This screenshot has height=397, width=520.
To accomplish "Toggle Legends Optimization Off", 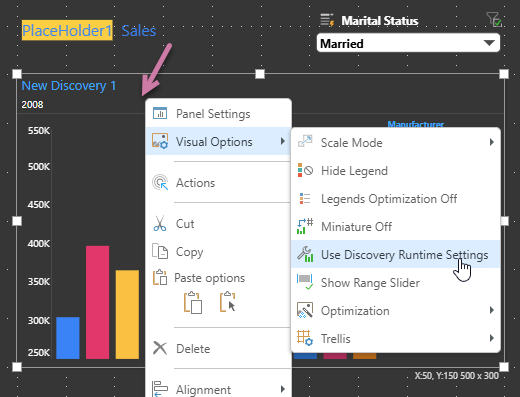I will pos(396,199).
